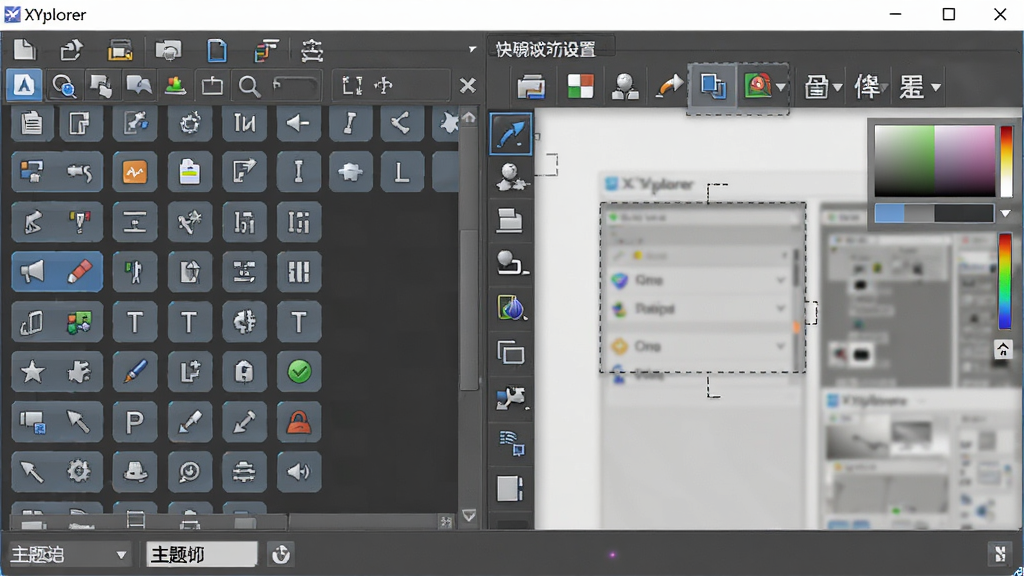Click the green and red download tray icon
The width and height of the screenshot is (1024, 576).
[x=175, y=86]
